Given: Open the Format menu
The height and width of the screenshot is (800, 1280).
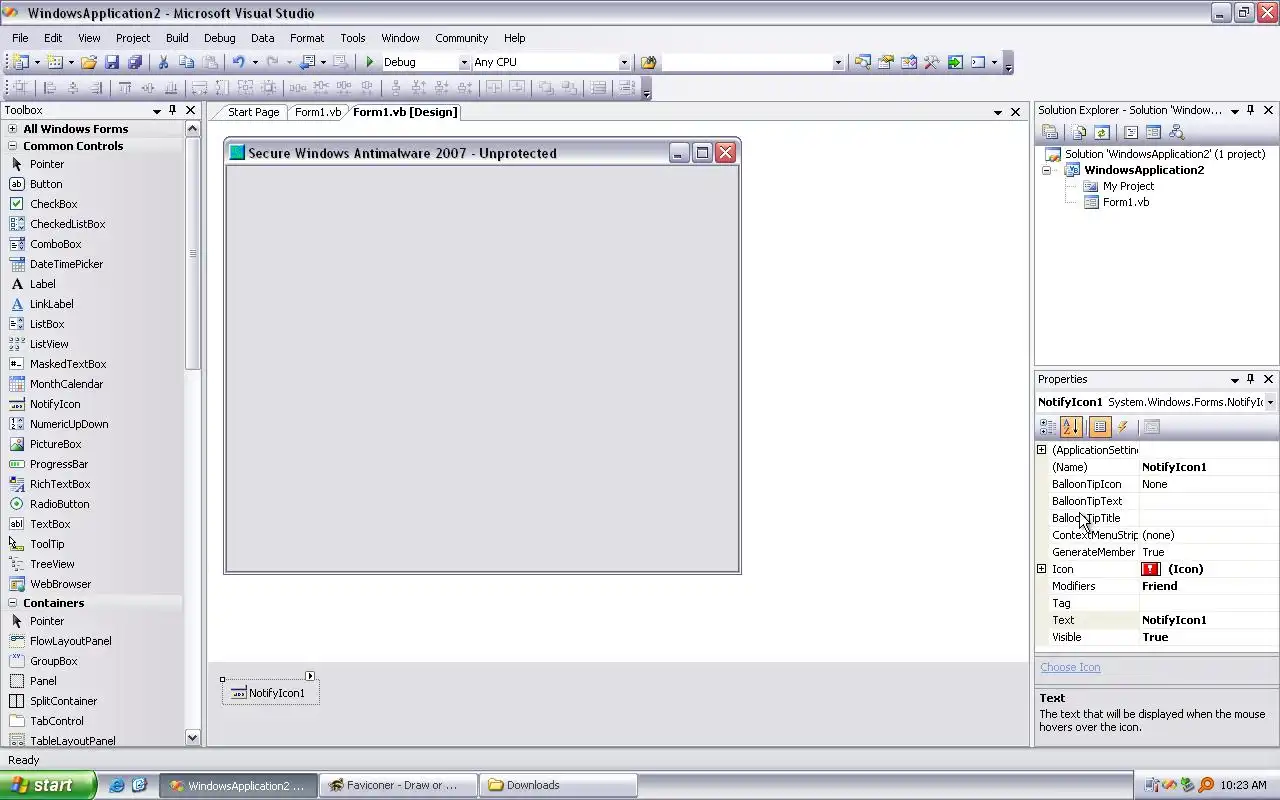Looking at the screenshot, I should tap(307, 38).
